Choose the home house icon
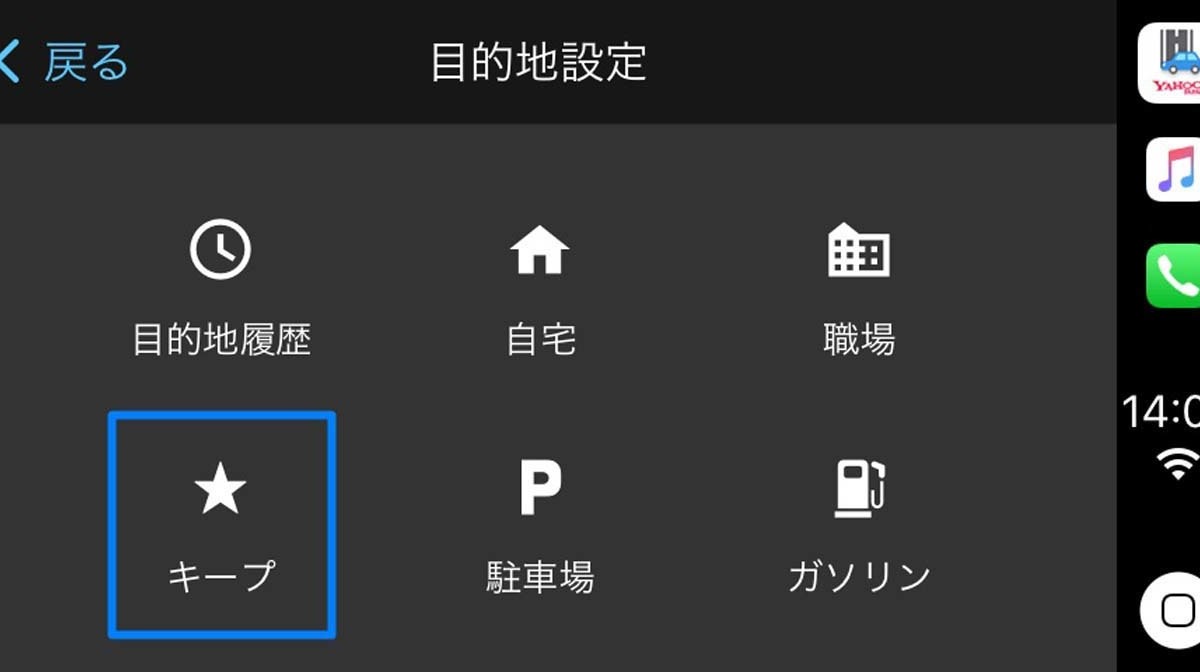Image resolution: width=1200 pixels, height=672 pixels. (539, 250)
